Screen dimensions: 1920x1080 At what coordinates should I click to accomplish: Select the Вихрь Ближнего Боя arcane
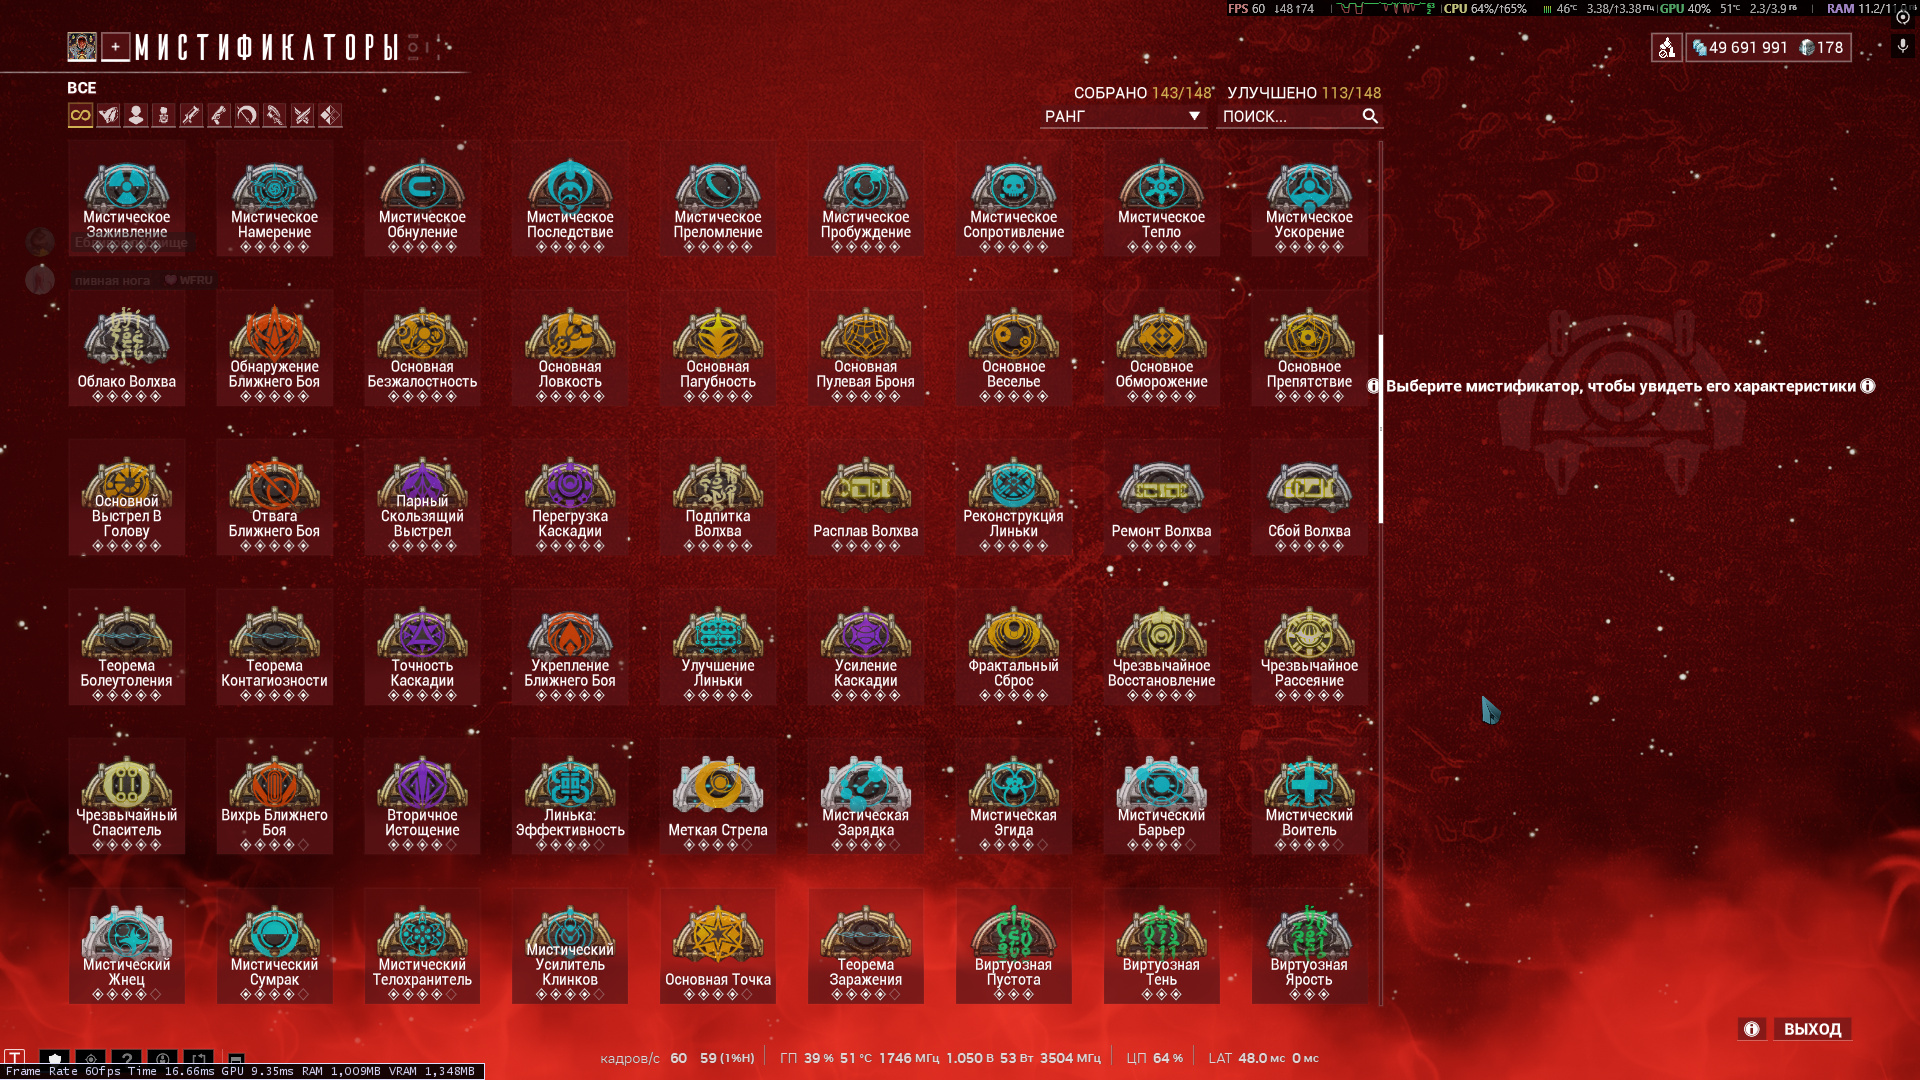pos(275,796)
